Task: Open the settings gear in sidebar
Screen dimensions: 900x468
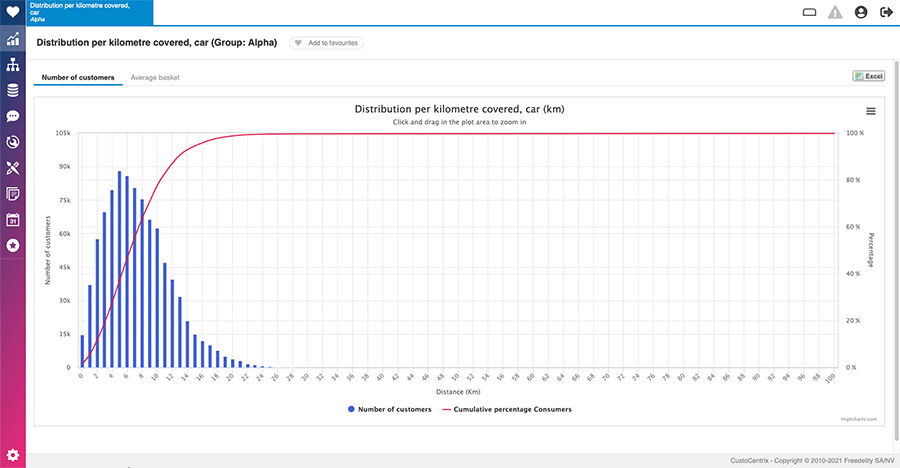Action: (x=13, y=455)
